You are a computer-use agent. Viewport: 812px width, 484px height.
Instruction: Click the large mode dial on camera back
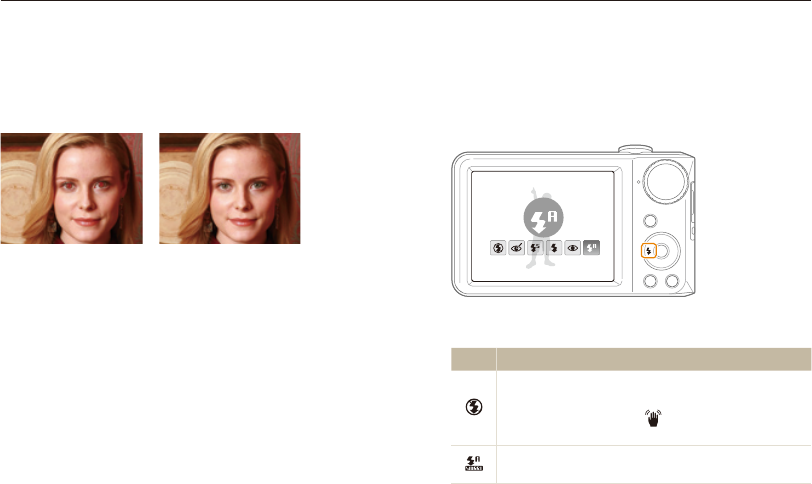click(665, 182)
